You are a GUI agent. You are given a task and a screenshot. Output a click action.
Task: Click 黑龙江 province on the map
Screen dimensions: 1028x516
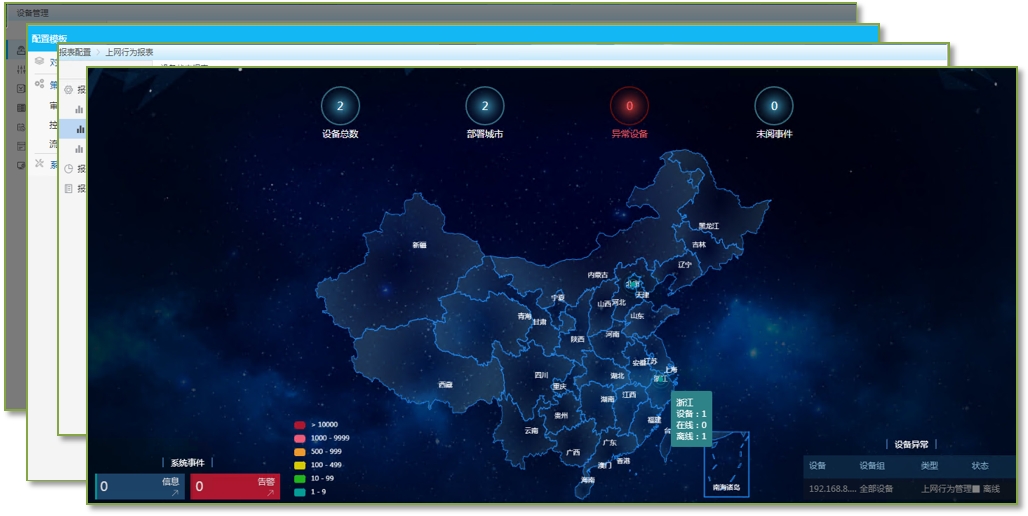point(708,226)
